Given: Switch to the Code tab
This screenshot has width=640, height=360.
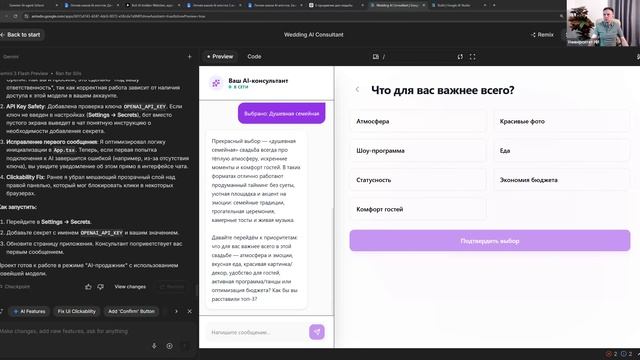Looking at the screenshot, I should 254,56.
